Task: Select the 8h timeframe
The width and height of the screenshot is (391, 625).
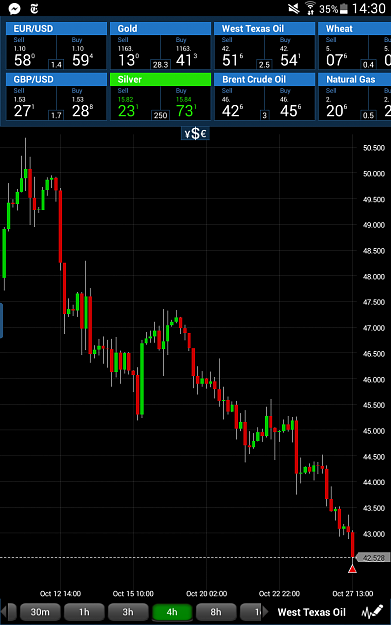Action: pos(216,612)
